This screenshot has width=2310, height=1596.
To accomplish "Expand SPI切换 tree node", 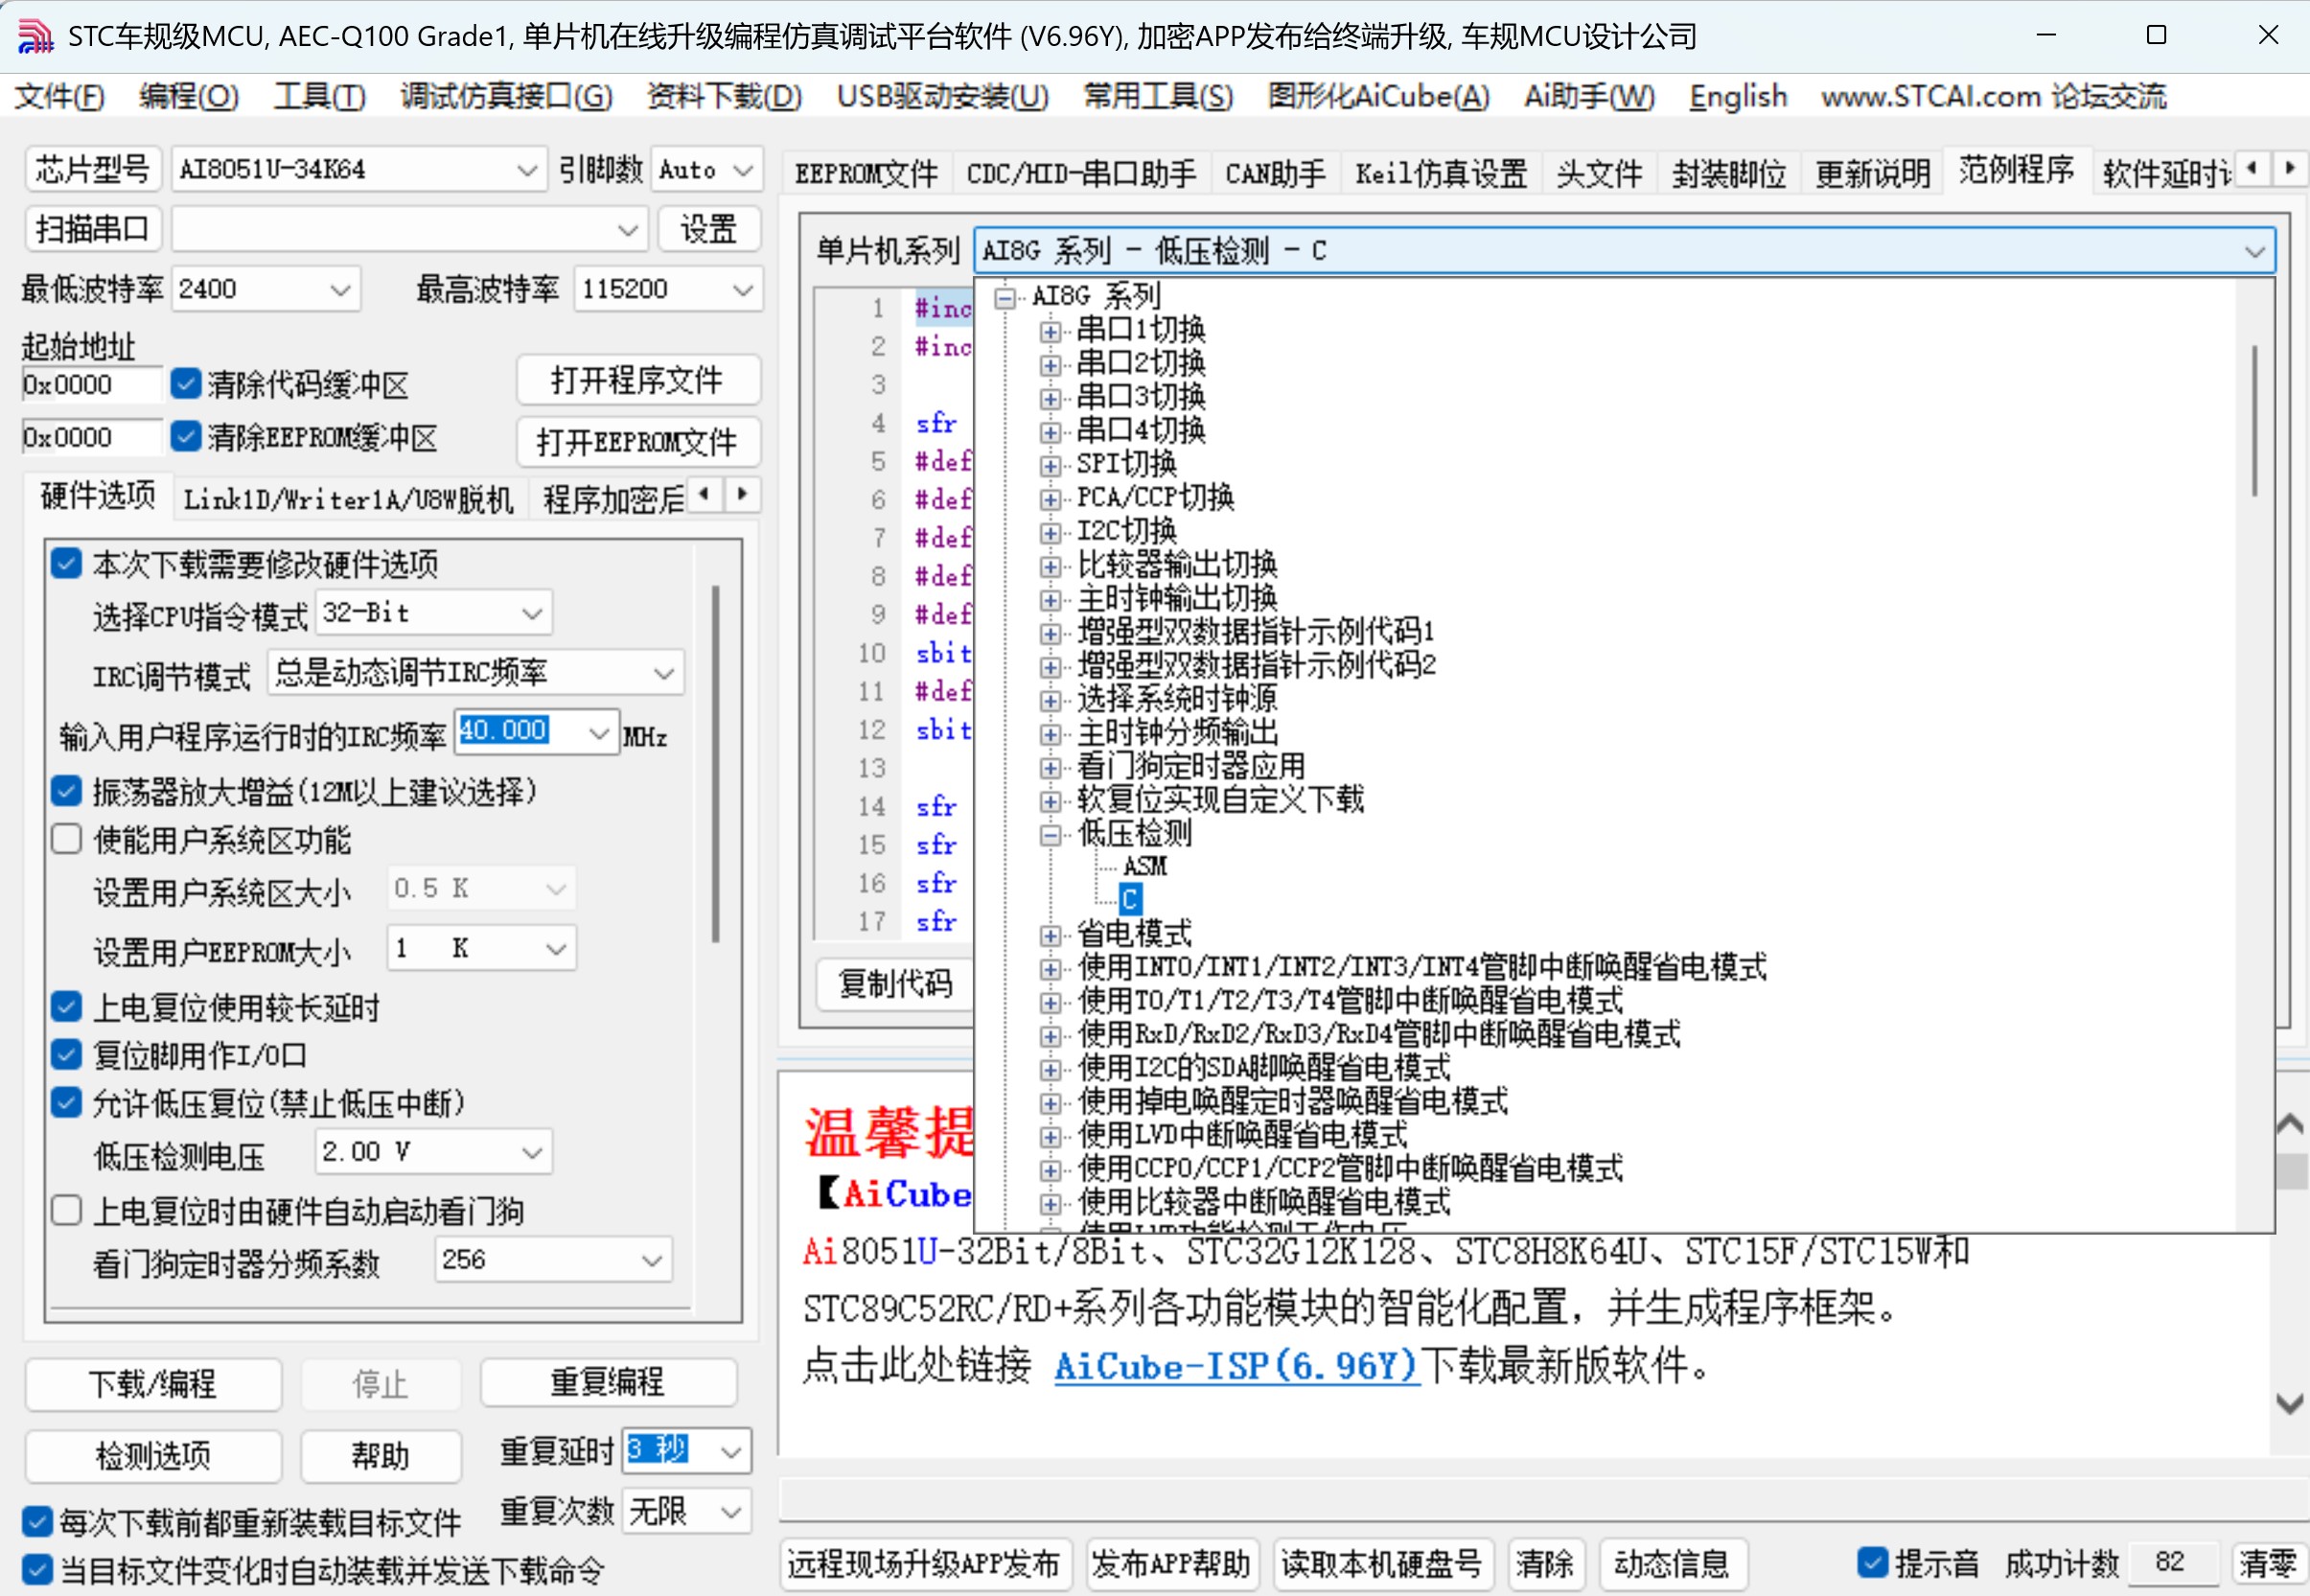I will (1049, 465).
